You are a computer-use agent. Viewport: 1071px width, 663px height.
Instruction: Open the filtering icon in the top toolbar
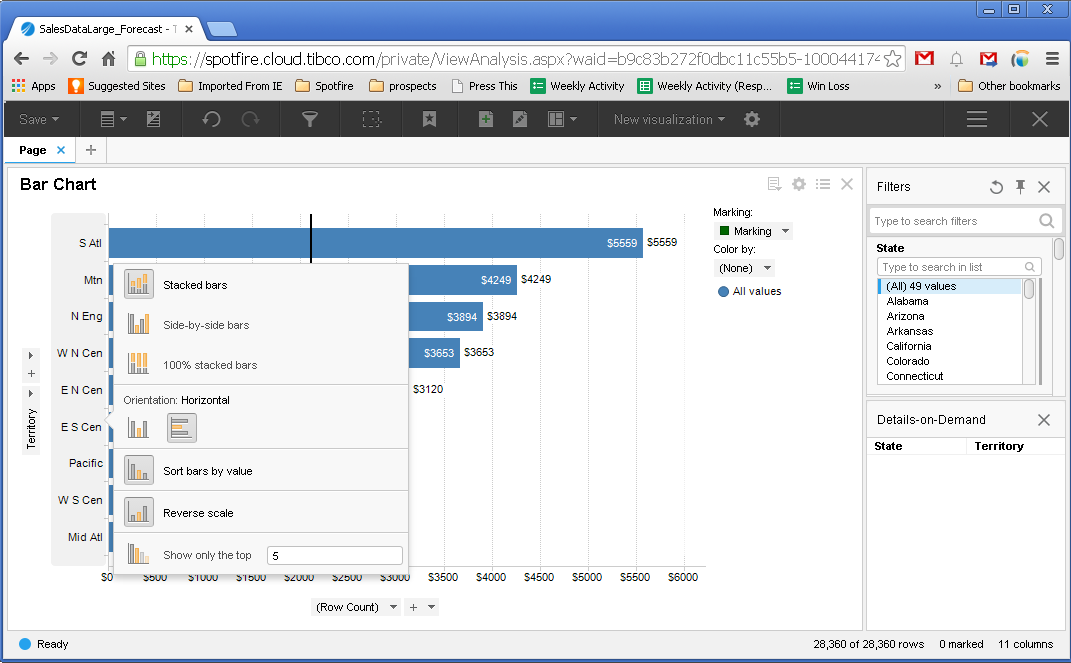[310, 119]
